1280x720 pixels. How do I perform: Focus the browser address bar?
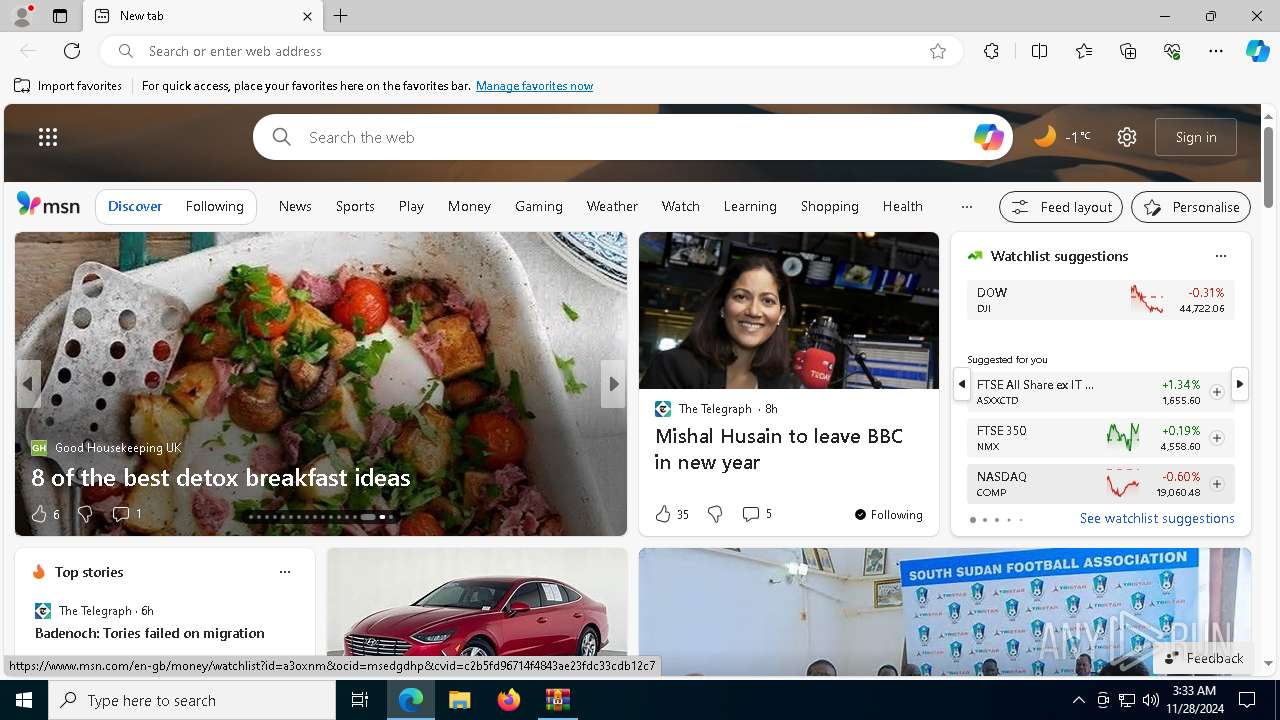[532, 51]
